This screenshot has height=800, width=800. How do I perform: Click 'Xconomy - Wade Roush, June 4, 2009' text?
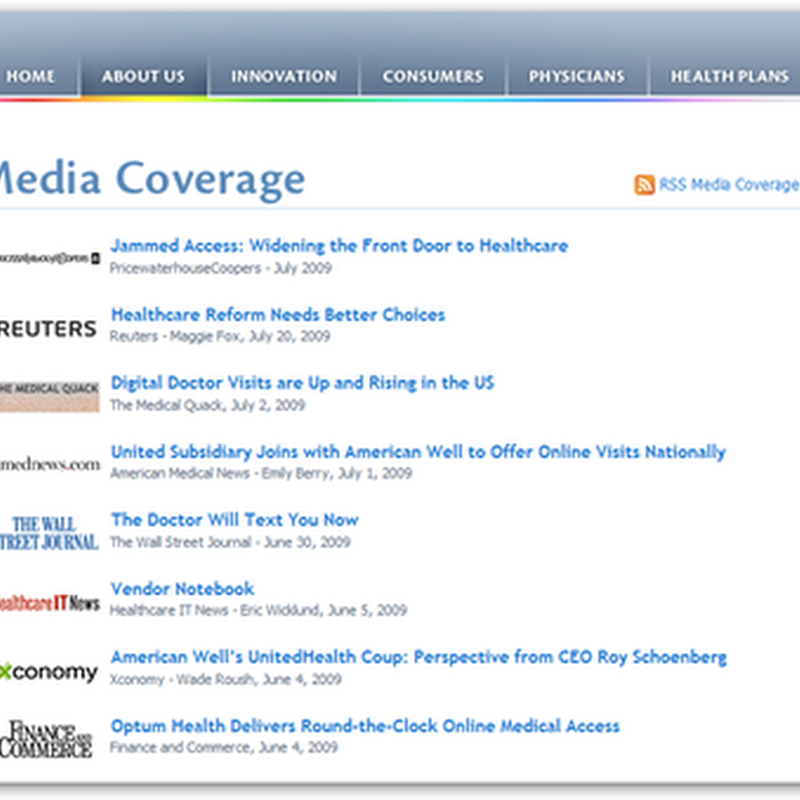[226, 680]
